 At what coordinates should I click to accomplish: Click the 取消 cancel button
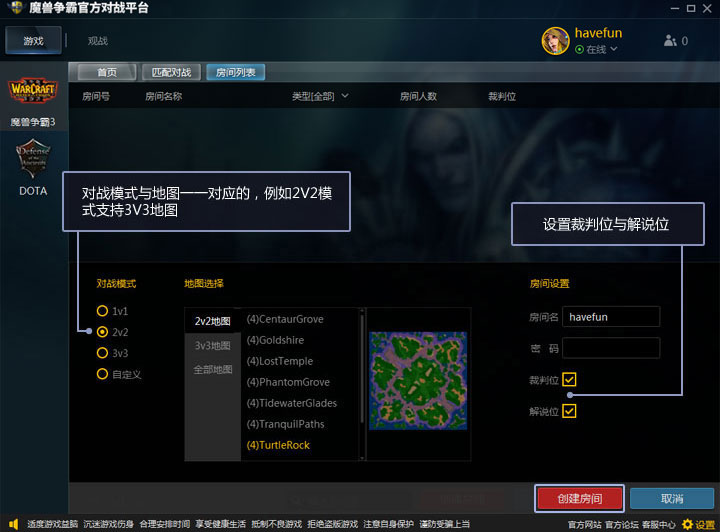click(672, 498)
